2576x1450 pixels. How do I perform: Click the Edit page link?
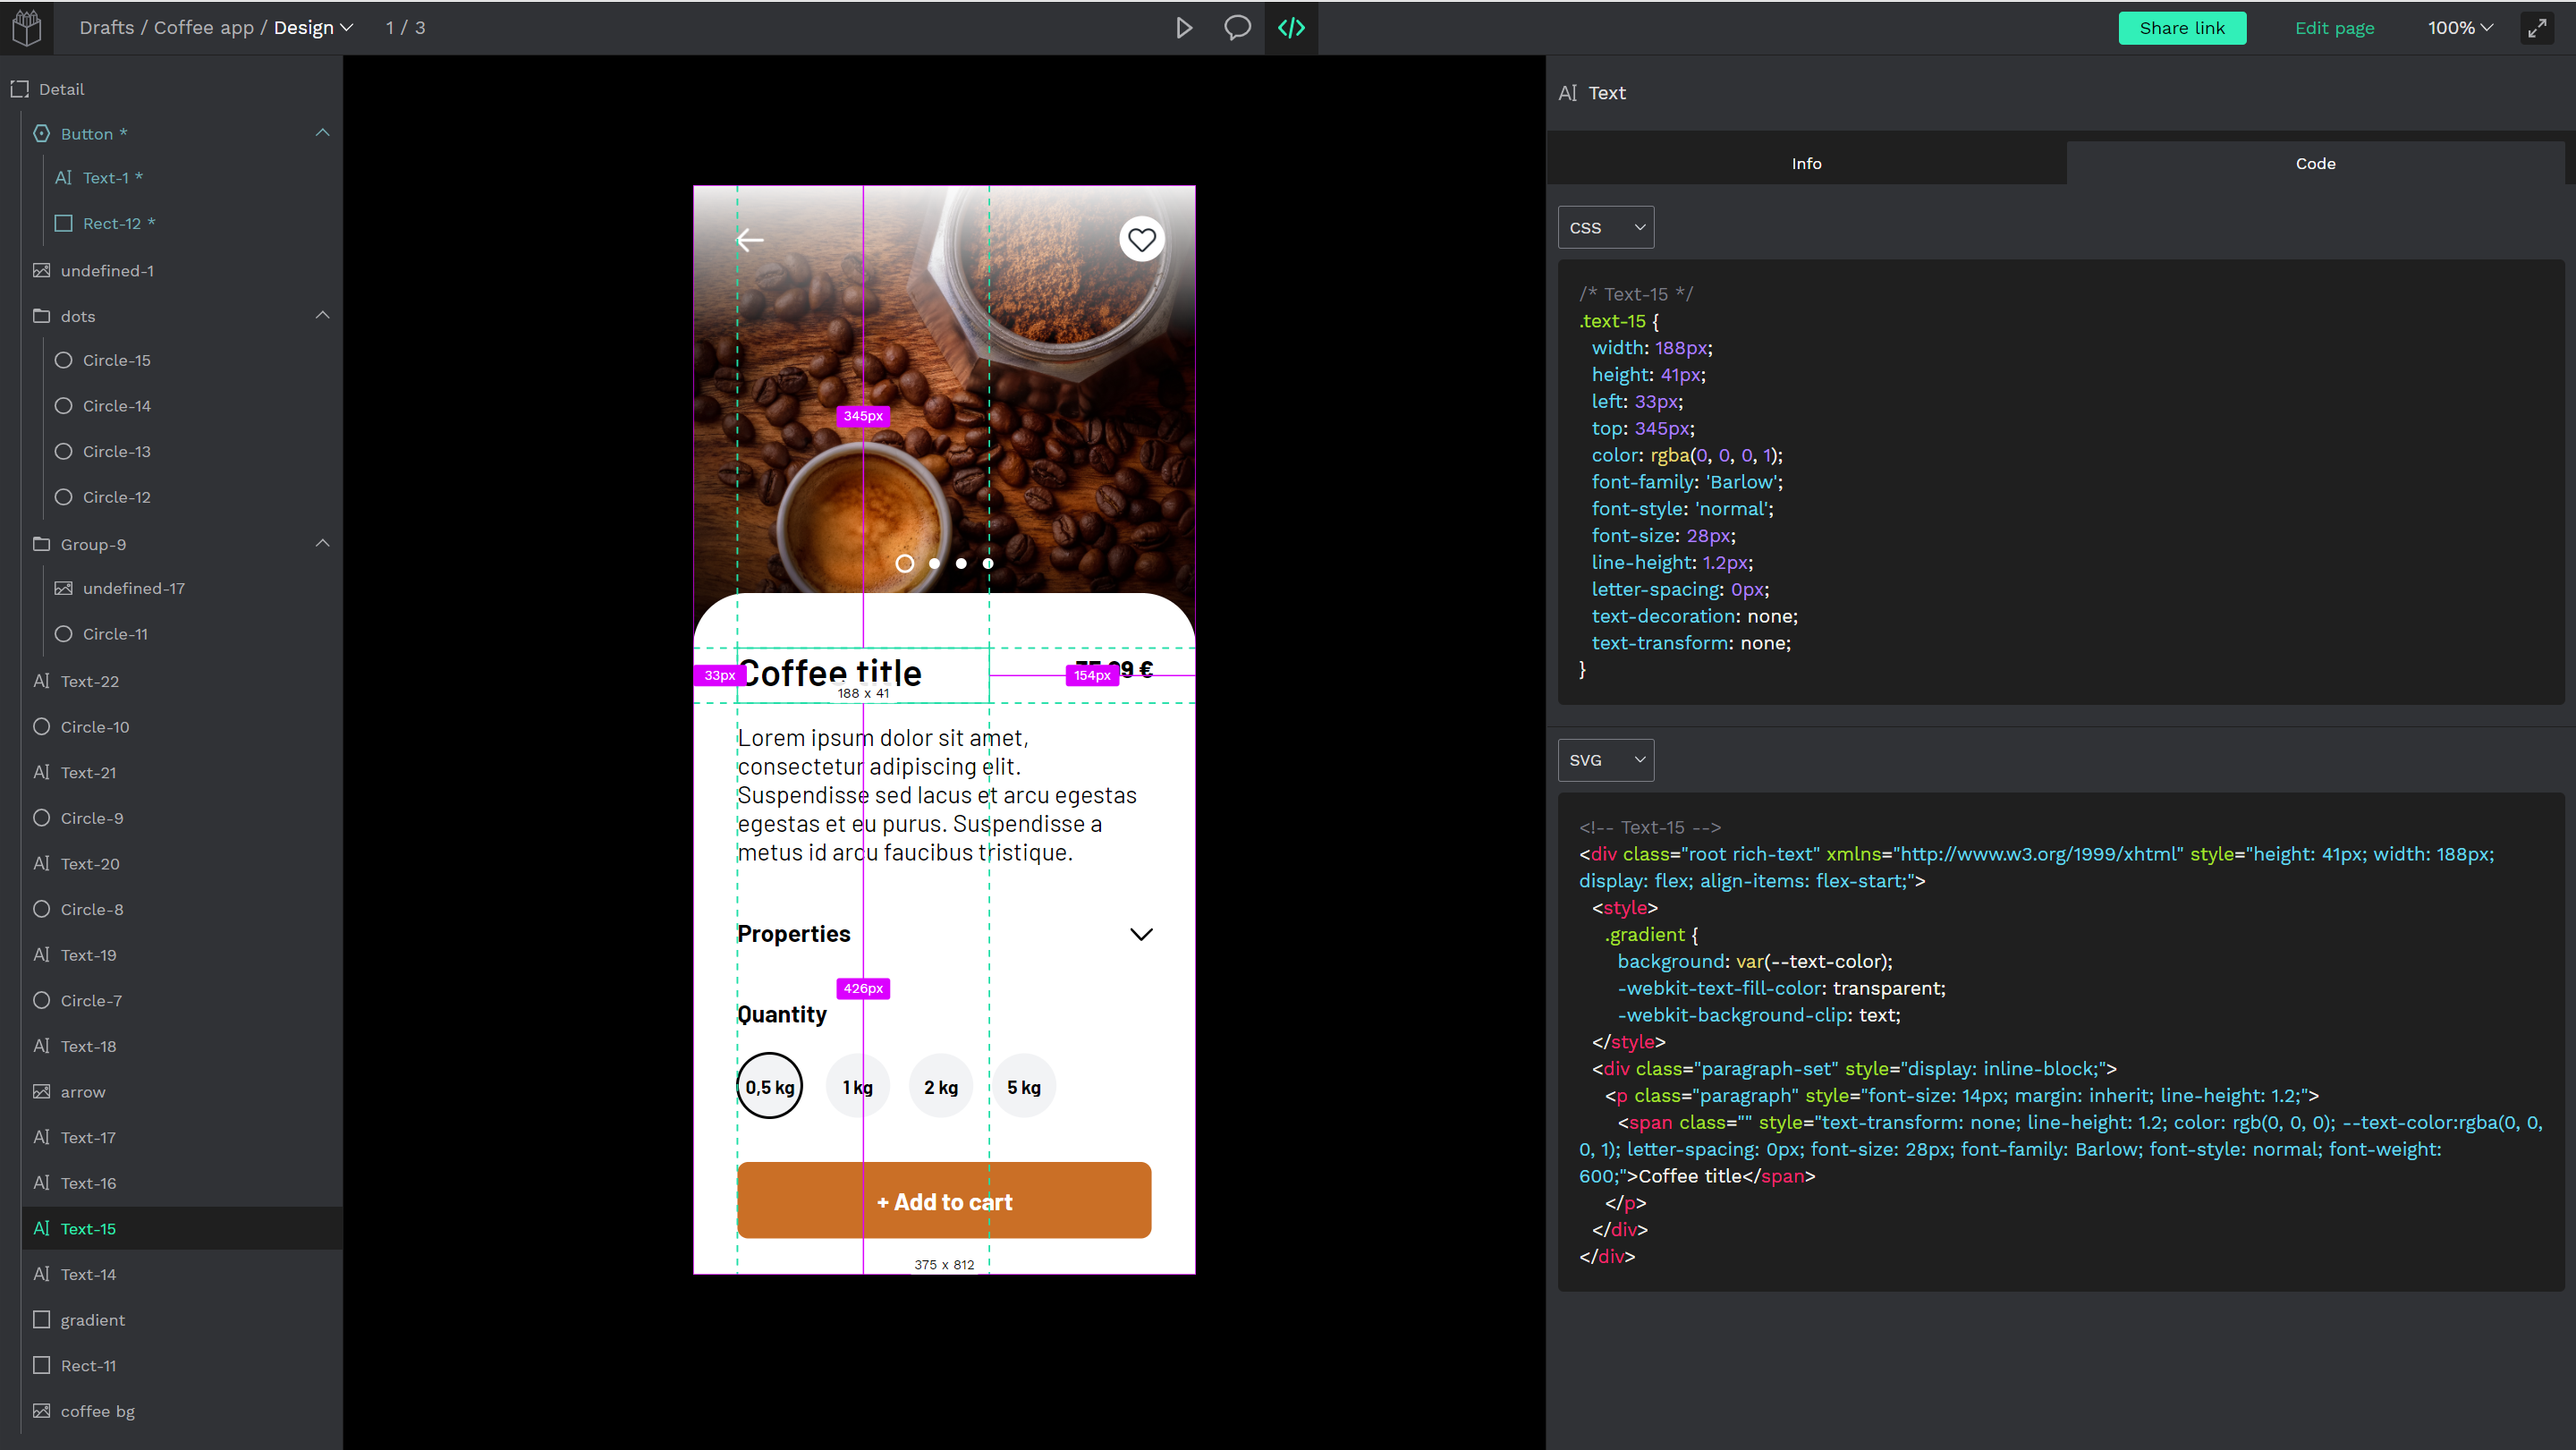coord(2334,28)
